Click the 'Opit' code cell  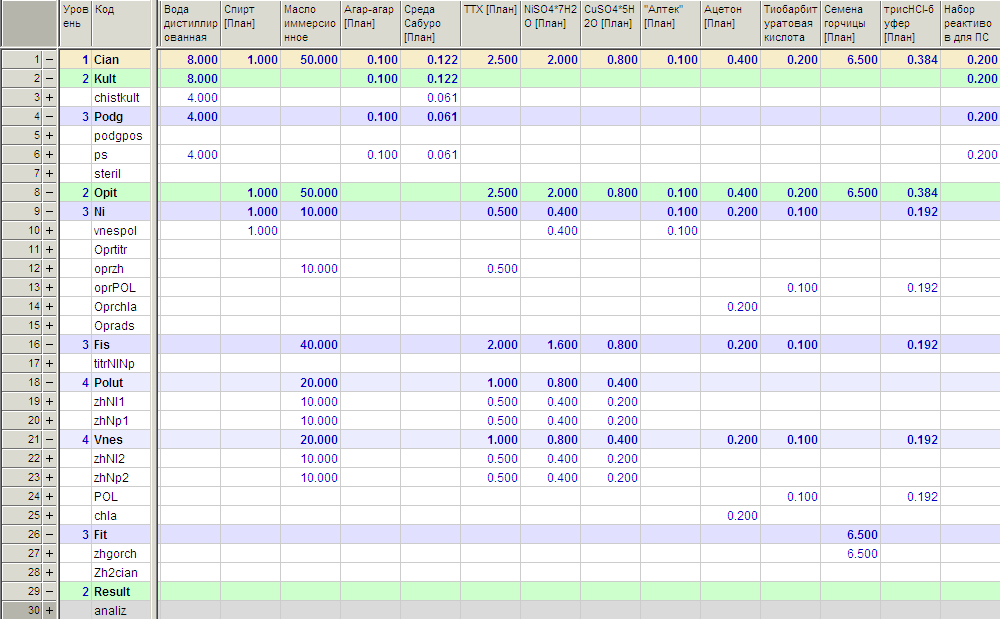[x=121, y=193]
